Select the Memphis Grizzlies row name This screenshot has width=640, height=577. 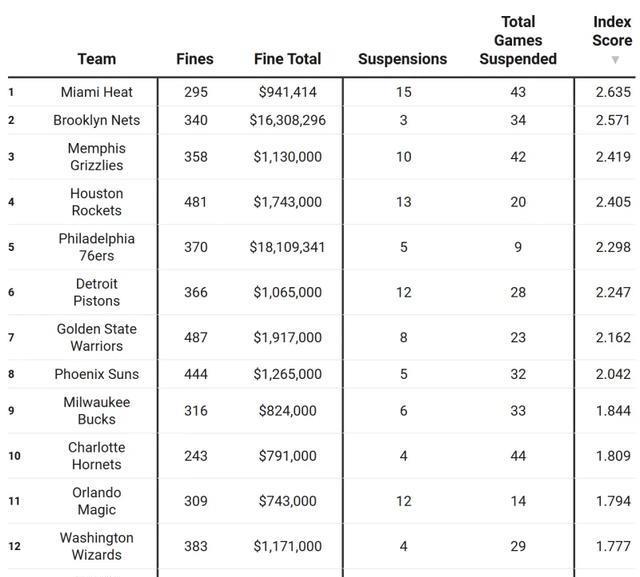96,156
